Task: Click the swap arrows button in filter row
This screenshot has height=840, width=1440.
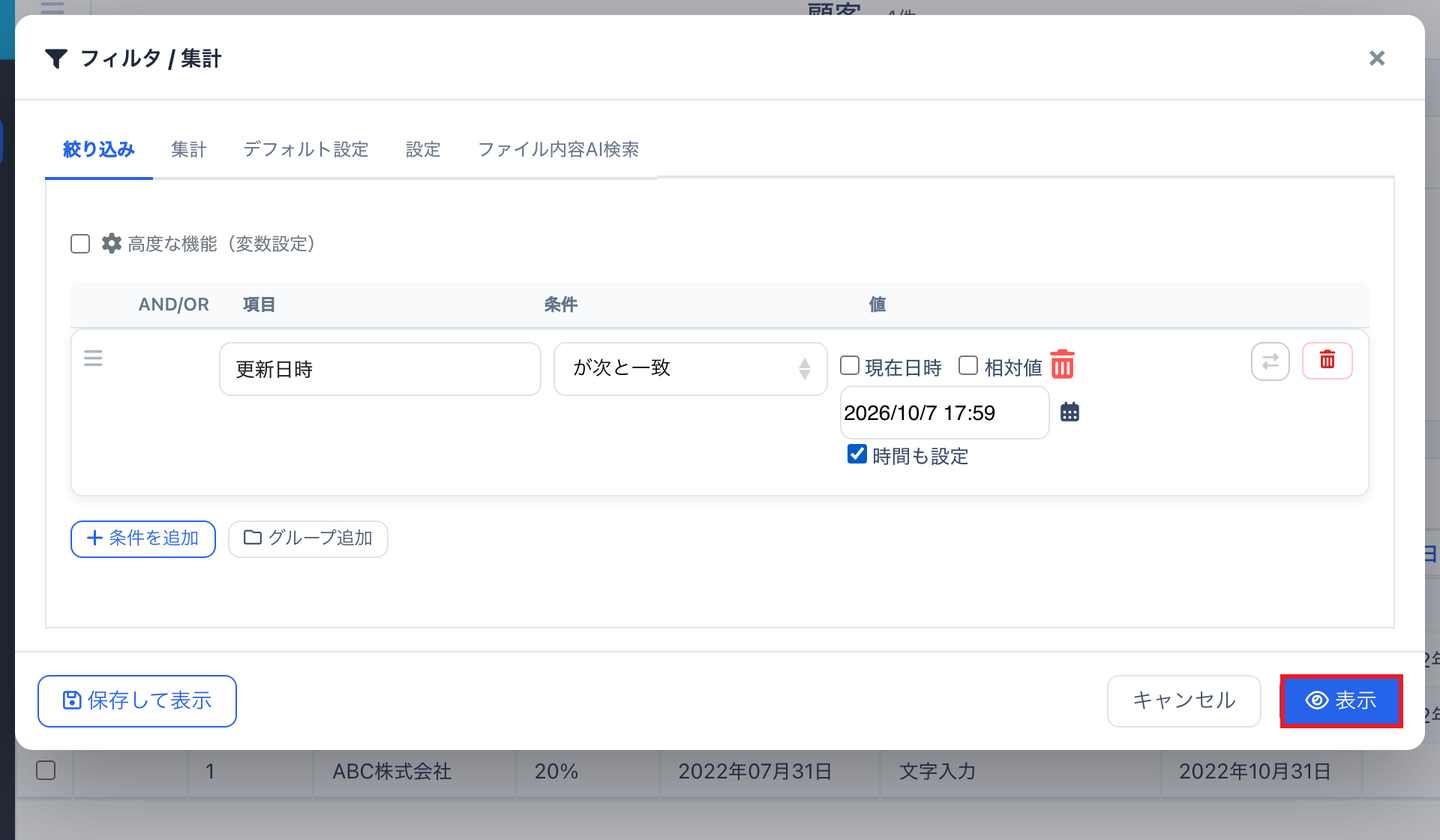Action: pos(1270,361)
